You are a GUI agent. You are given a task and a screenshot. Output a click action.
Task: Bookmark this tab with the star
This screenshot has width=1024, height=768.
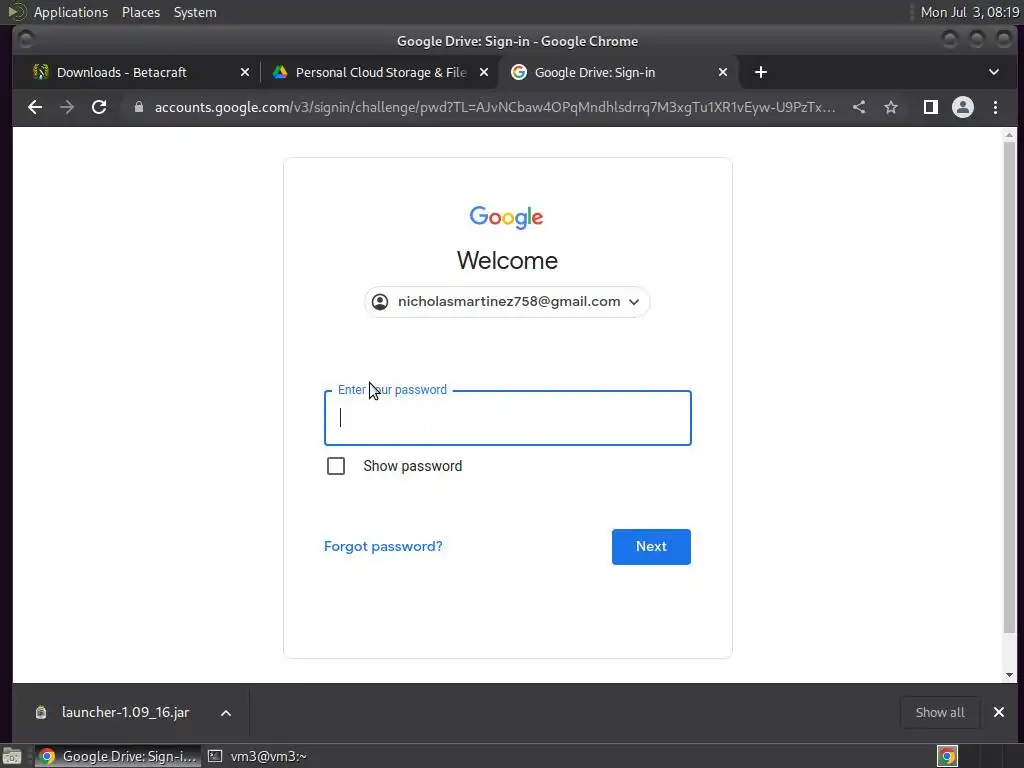pyautogui.click(x=891, y=107)
